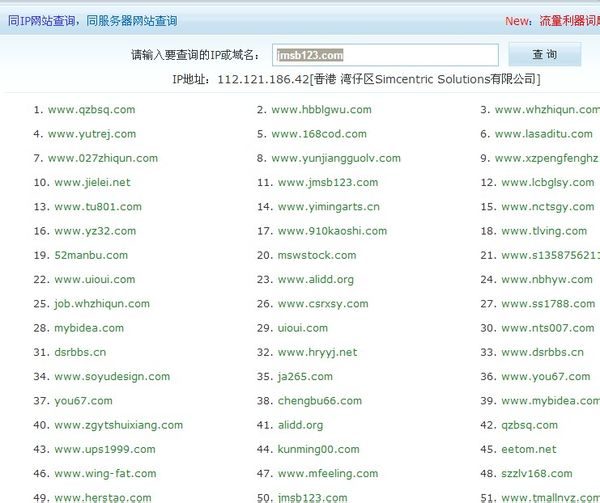
Task: Open 52manbu.com link
Action: coord(91,255)
